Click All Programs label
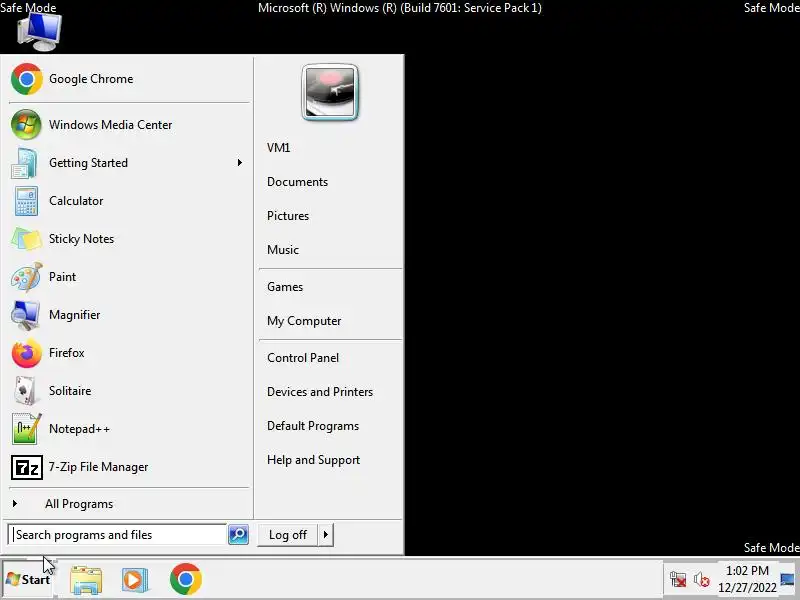Screen dimensions: 800x600 tap(79, 504)
